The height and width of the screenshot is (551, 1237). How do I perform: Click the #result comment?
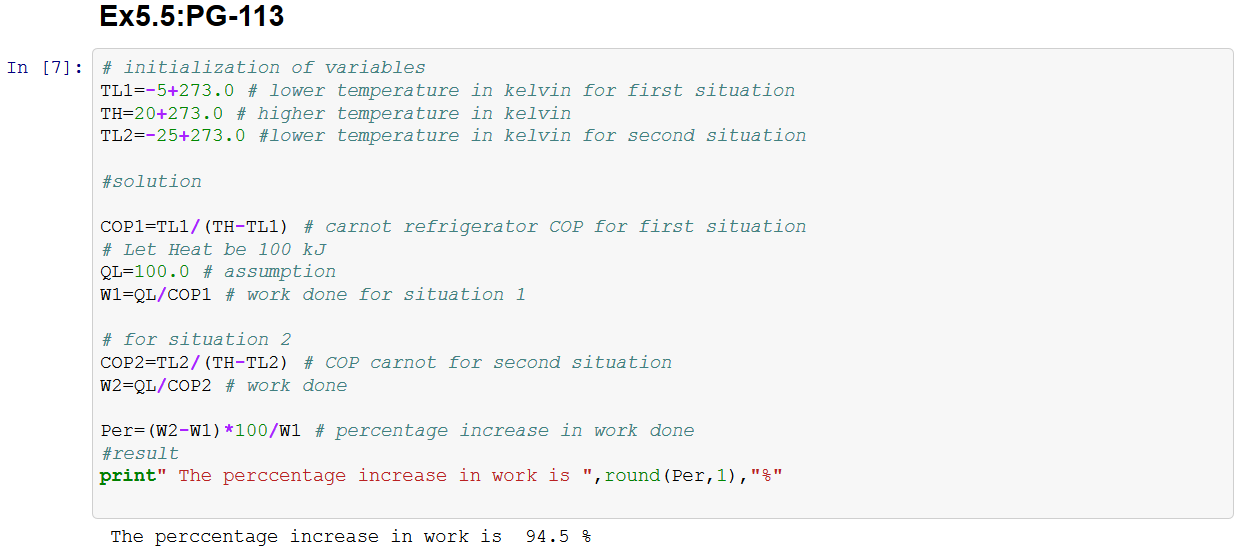point(140,454)
